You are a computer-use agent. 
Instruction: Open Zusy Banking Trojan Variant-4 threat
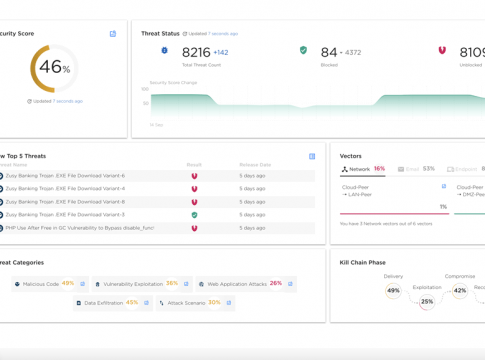[65, 189]
